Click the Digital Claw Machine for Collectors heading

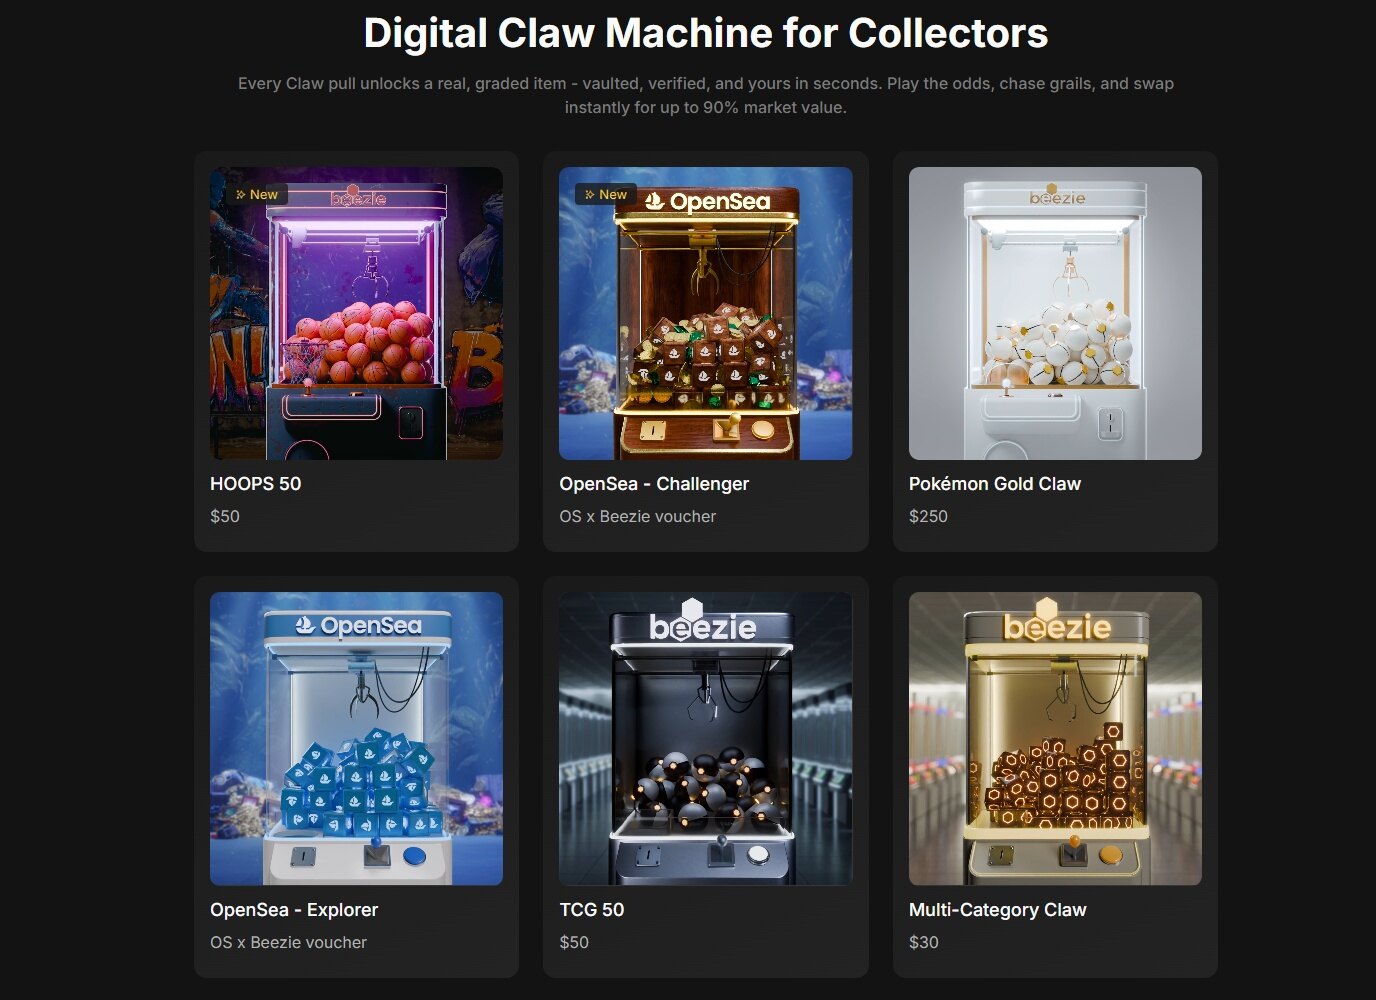pyautogui.click(x=706, y=33)
